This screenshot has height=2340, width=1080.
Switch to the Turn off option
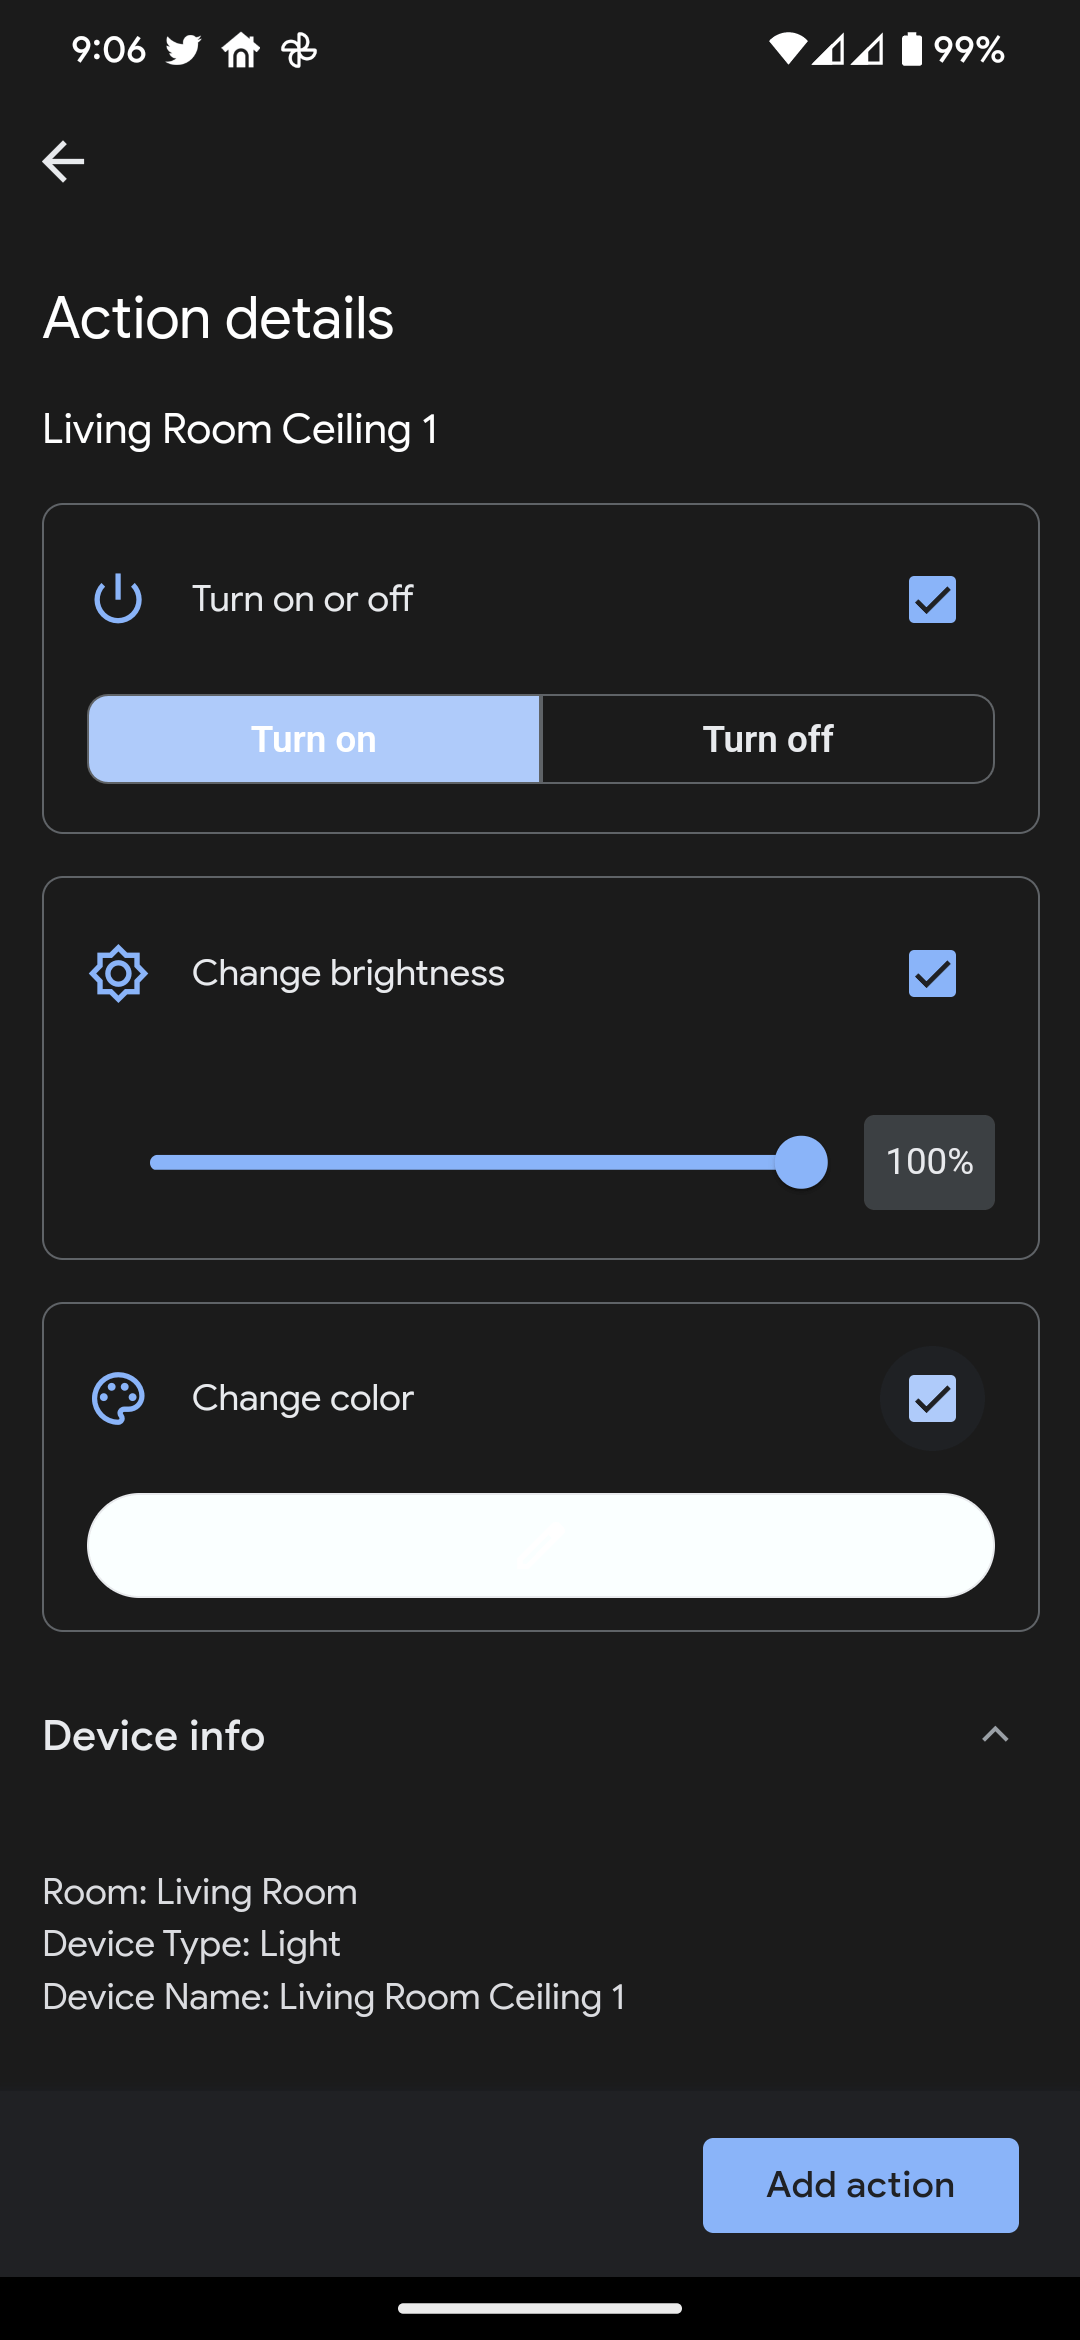[767, 738]
